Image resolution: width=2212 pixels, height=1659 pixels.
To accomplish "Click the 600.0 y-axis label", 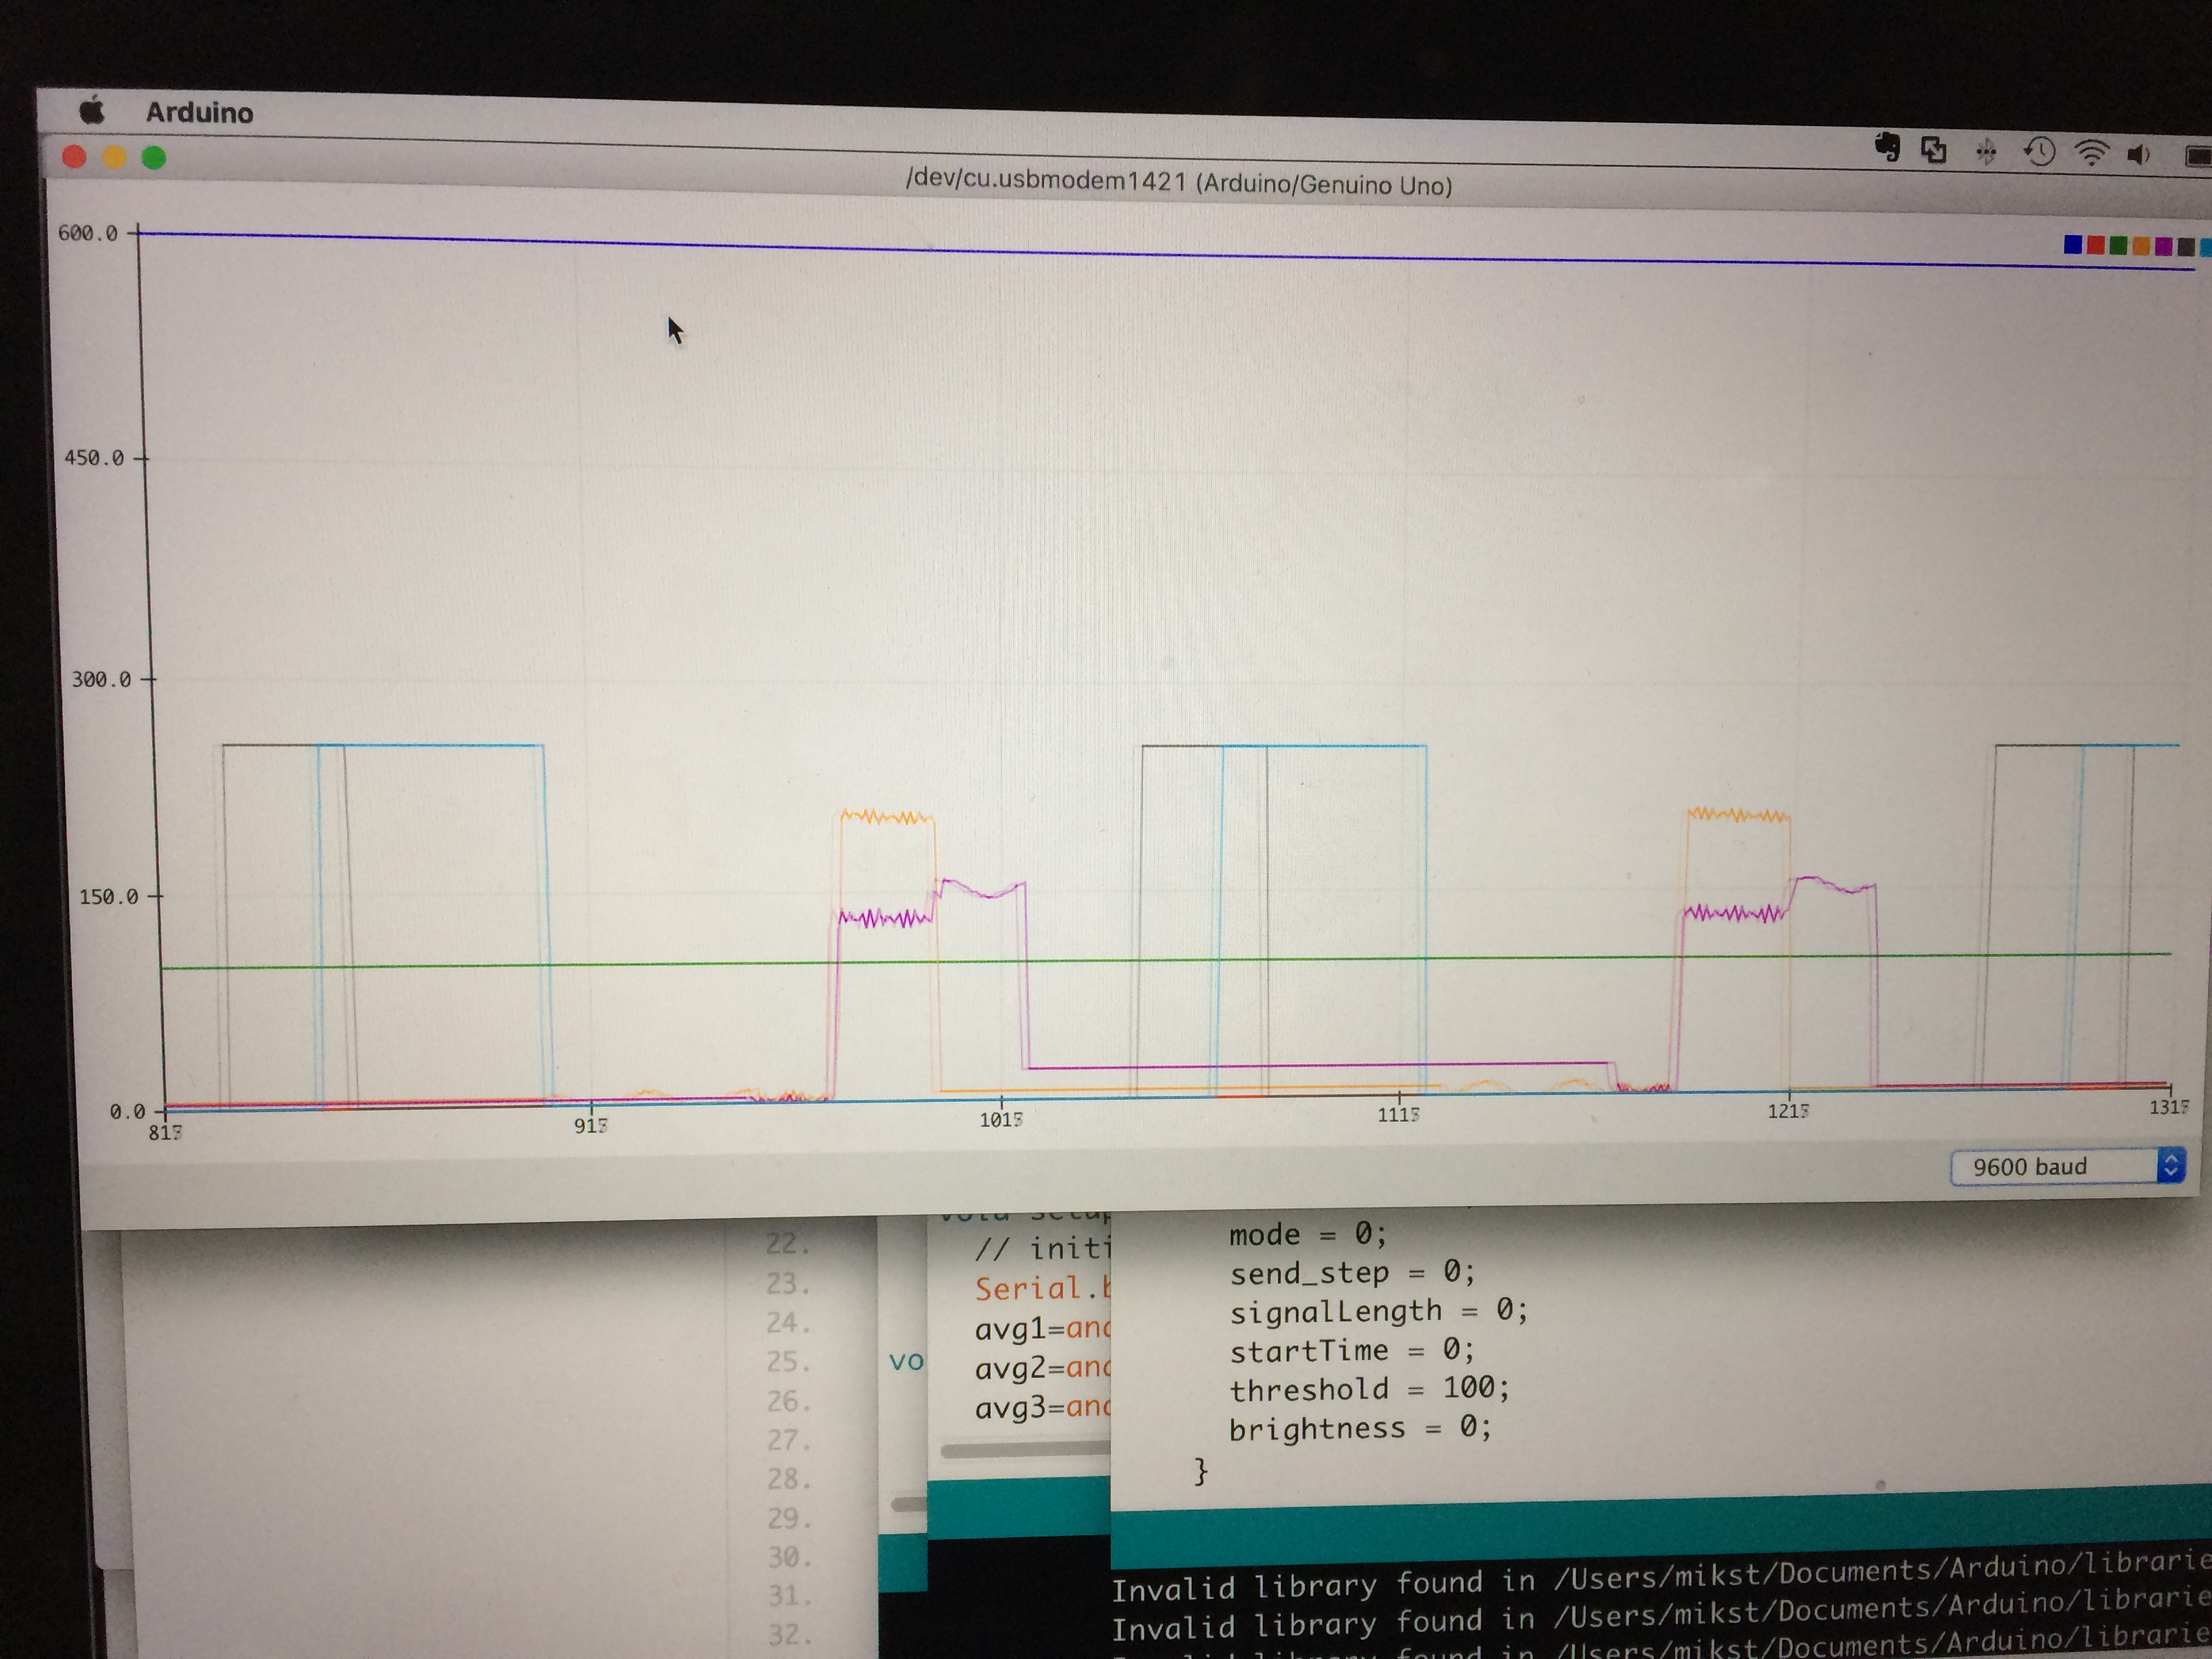I will (88, 234).
